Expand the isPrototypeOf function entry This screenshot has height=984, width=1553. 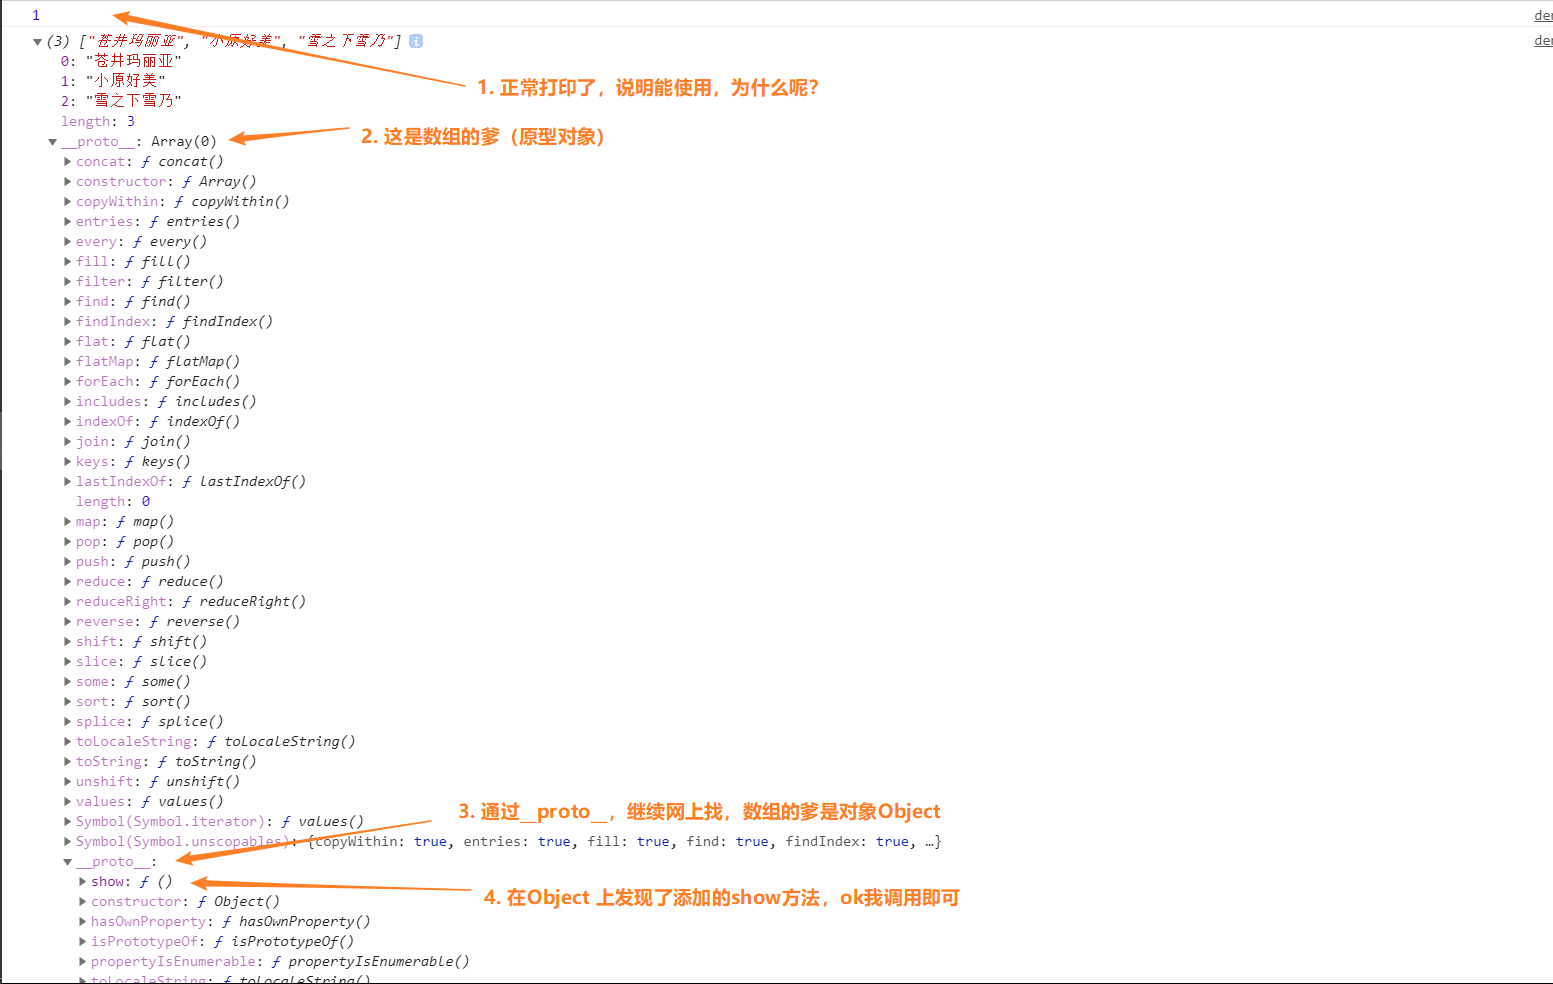pos(82,941)
